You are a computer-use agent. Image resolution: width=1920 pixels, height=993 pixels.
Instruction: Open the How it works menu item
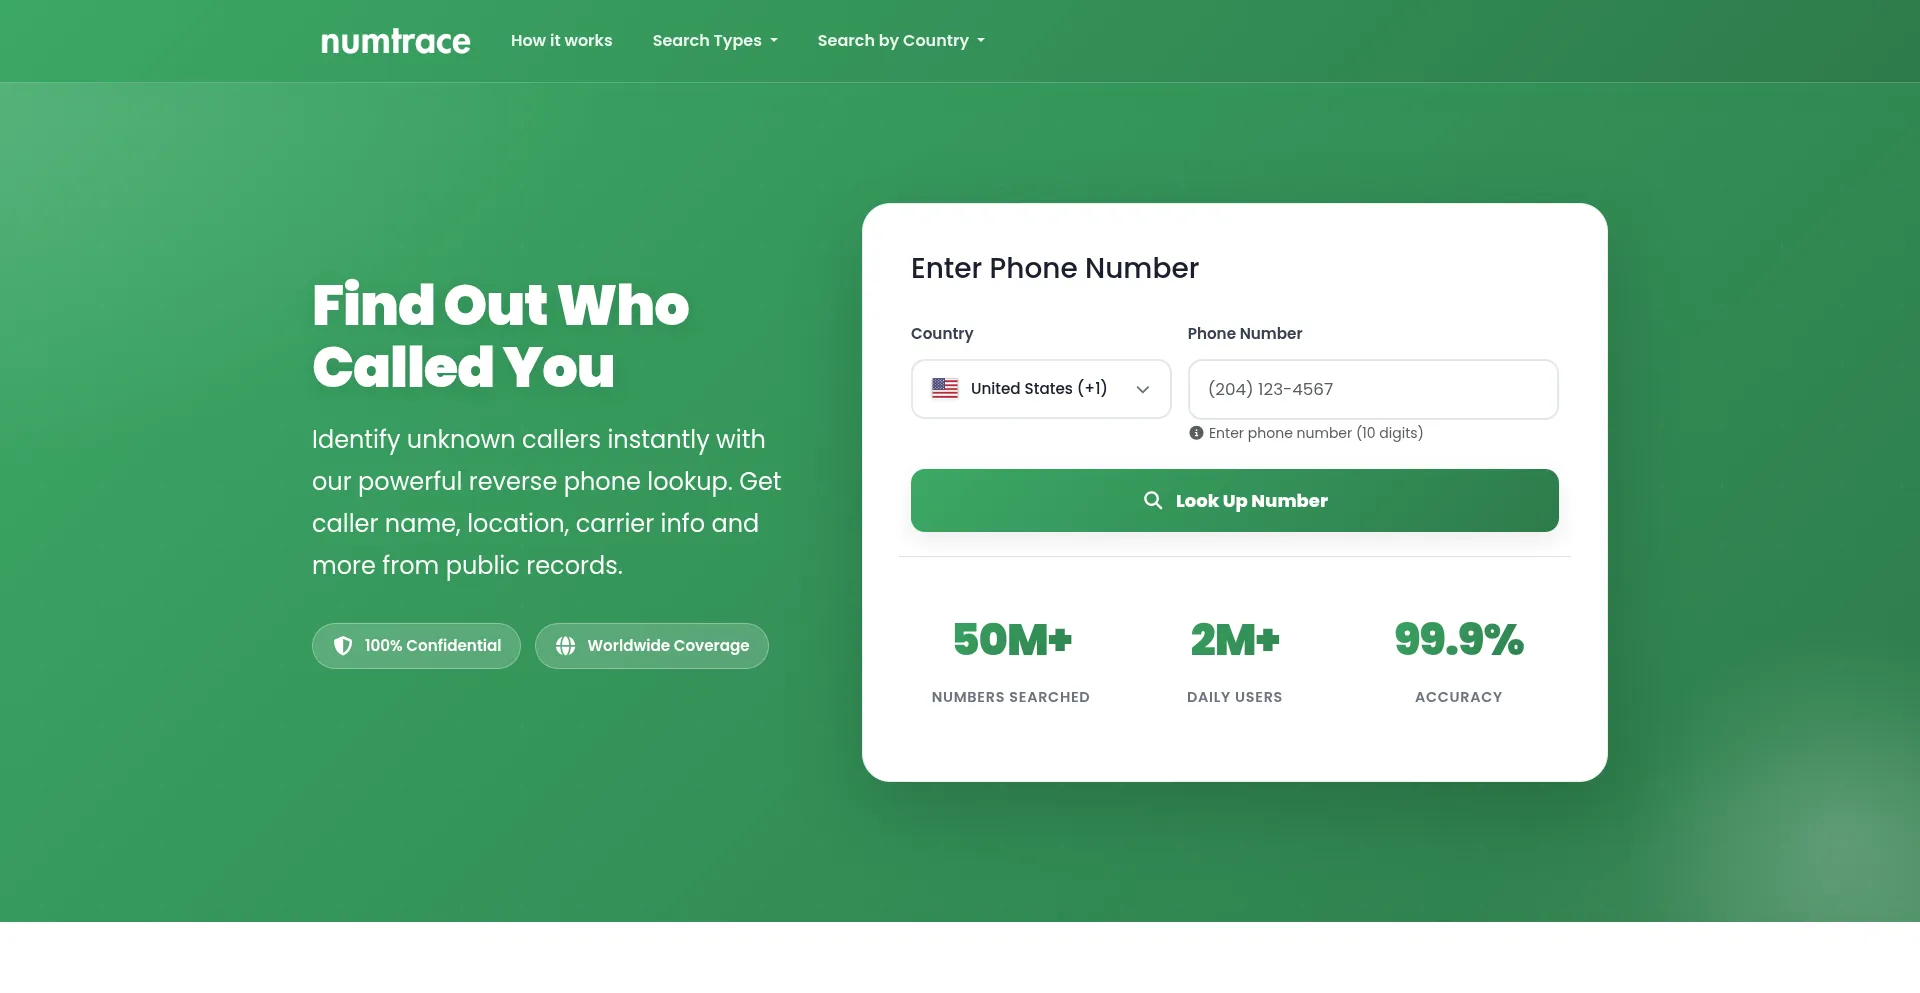[x=561, y=41]
